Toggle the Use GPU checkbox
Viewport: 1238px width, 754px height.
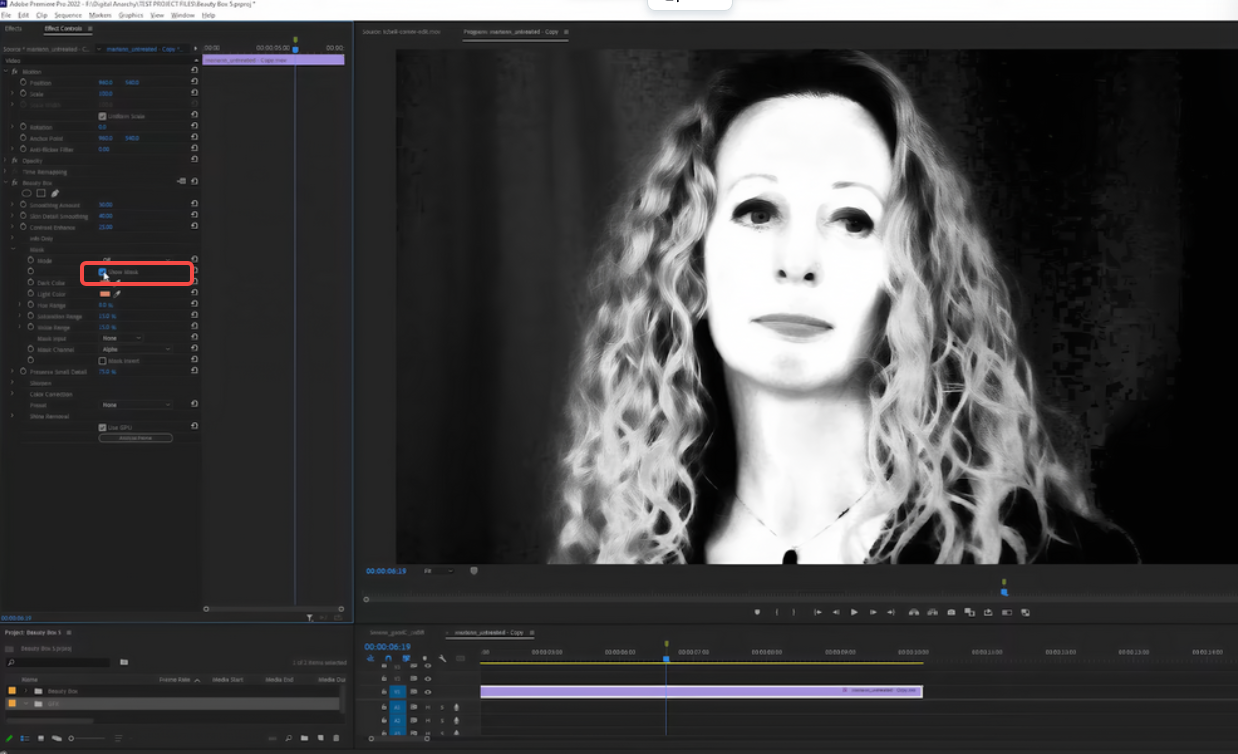102,427
